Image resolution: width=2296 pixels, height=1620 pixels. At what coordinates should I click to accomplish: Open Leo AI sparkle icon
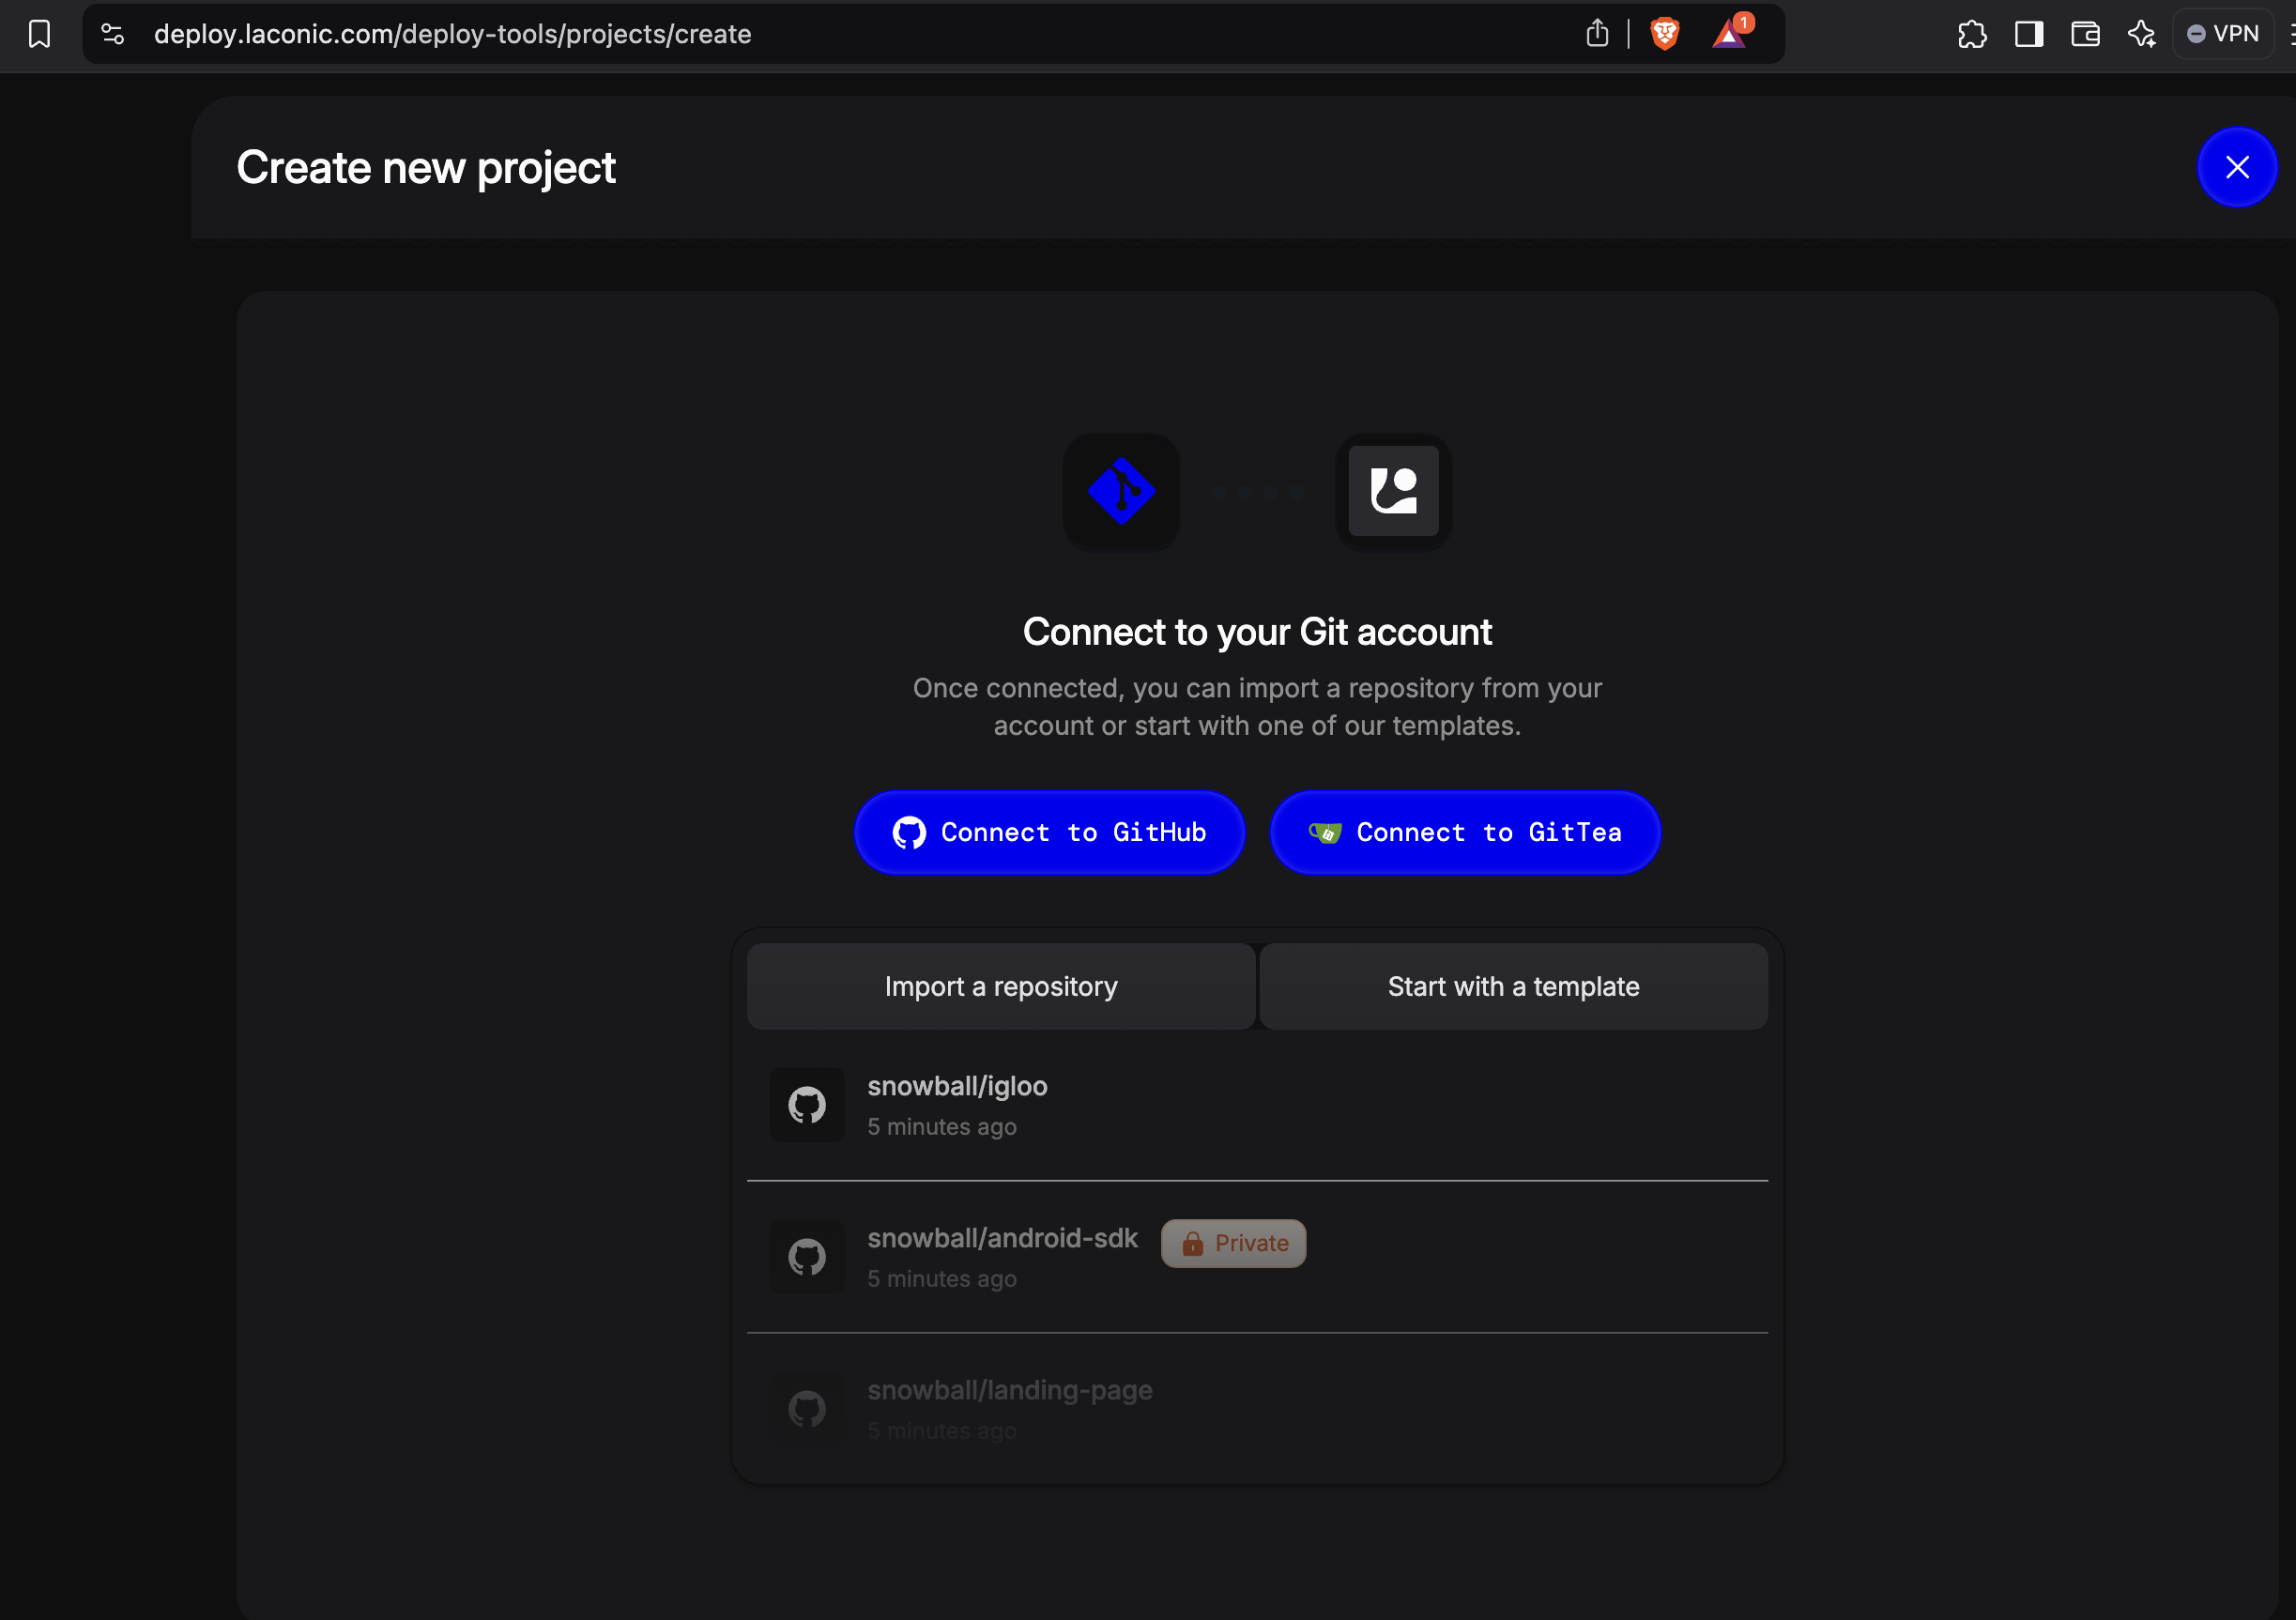[x=2141, y=34]
